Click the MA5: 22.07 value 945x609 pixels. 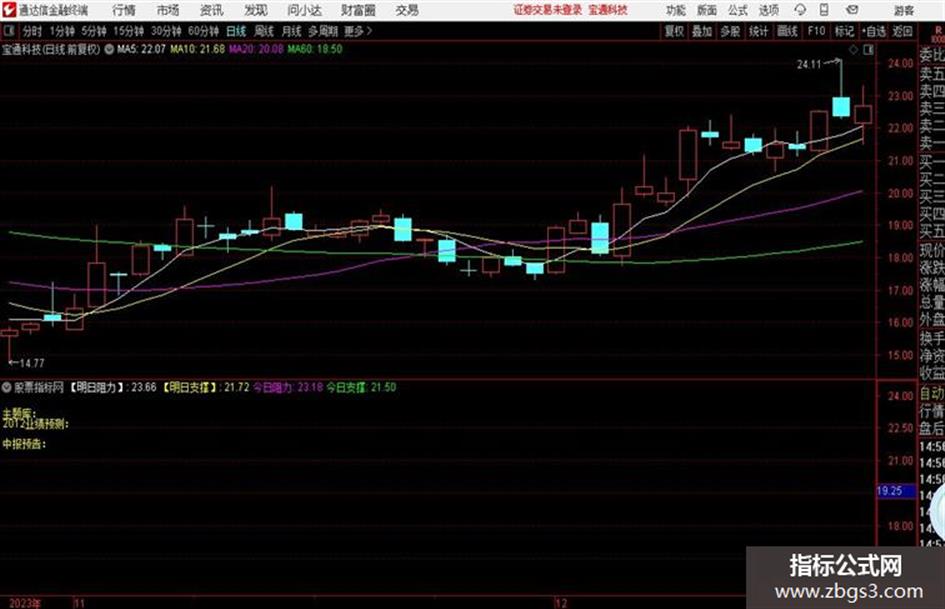pyautogui.click(x=141, y=49)
